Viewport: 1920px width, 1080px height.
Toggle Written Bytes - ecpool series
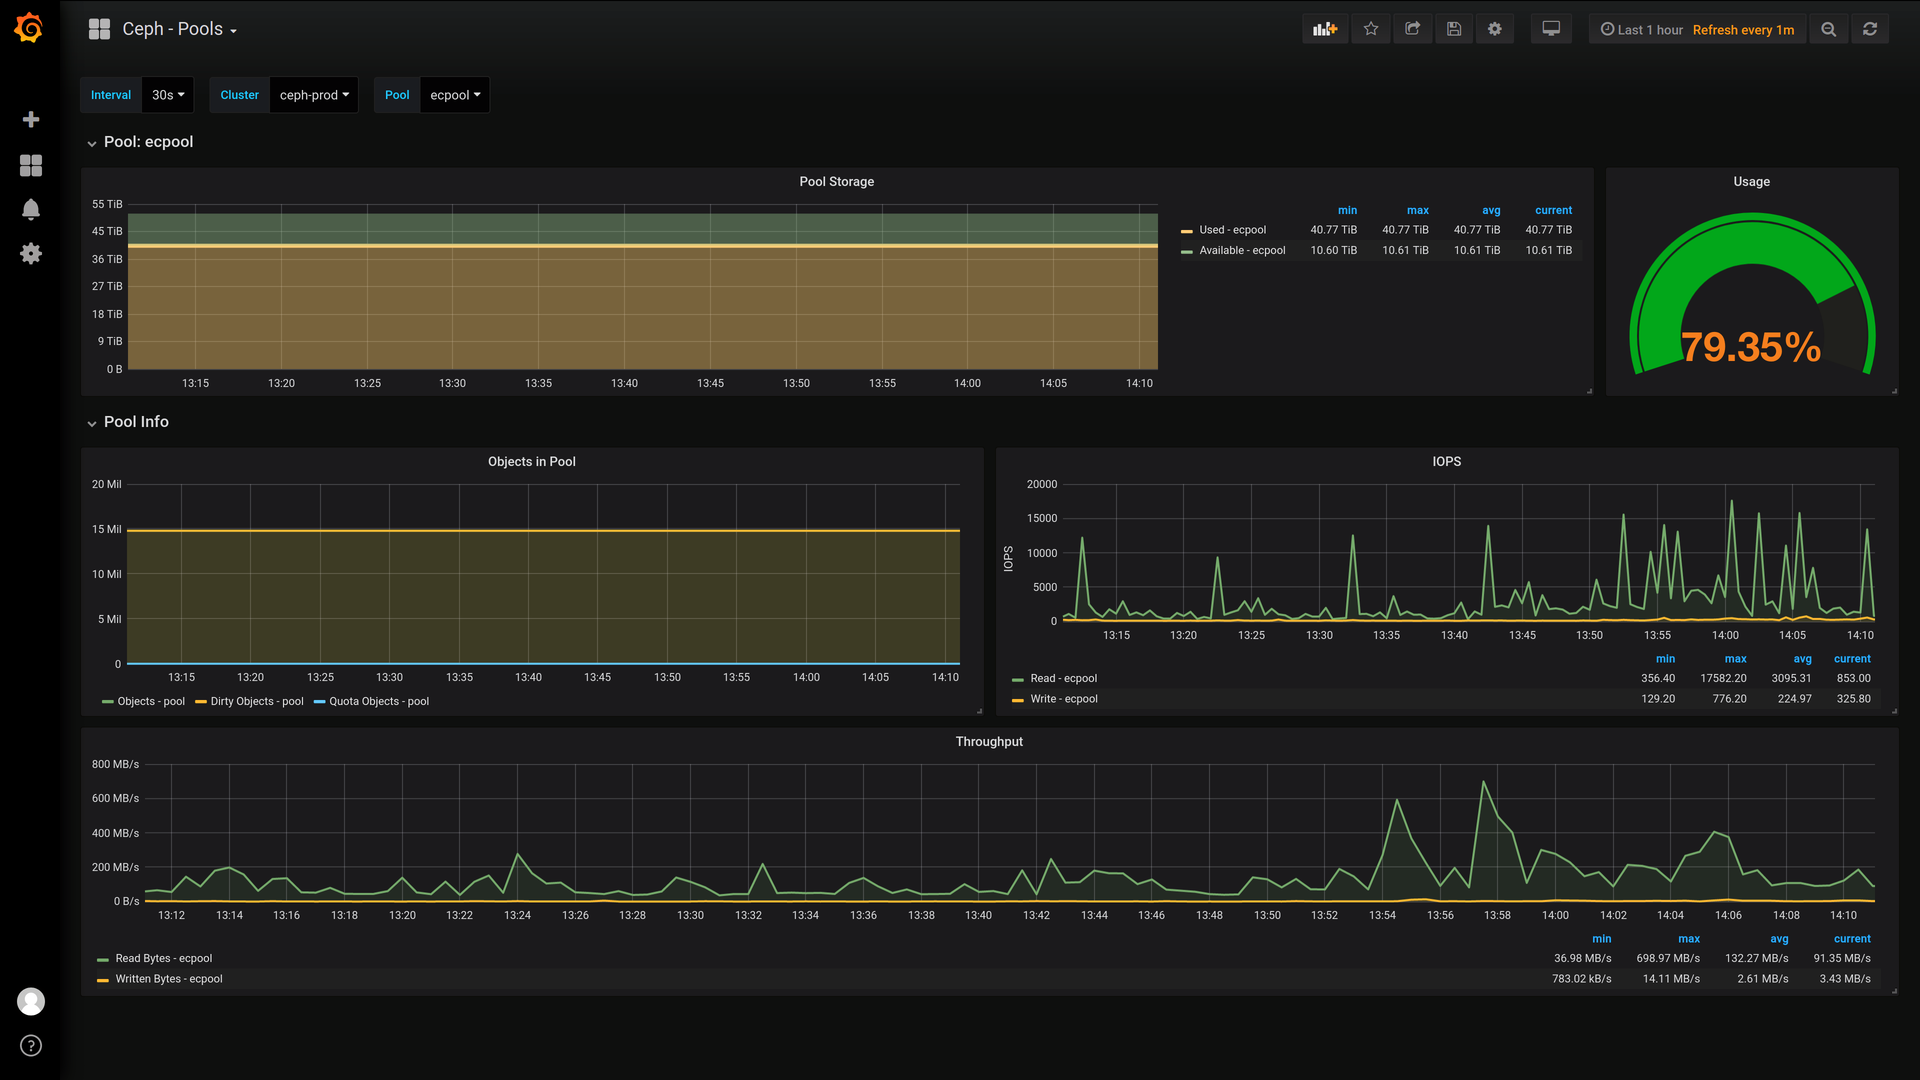pos(168,980)
